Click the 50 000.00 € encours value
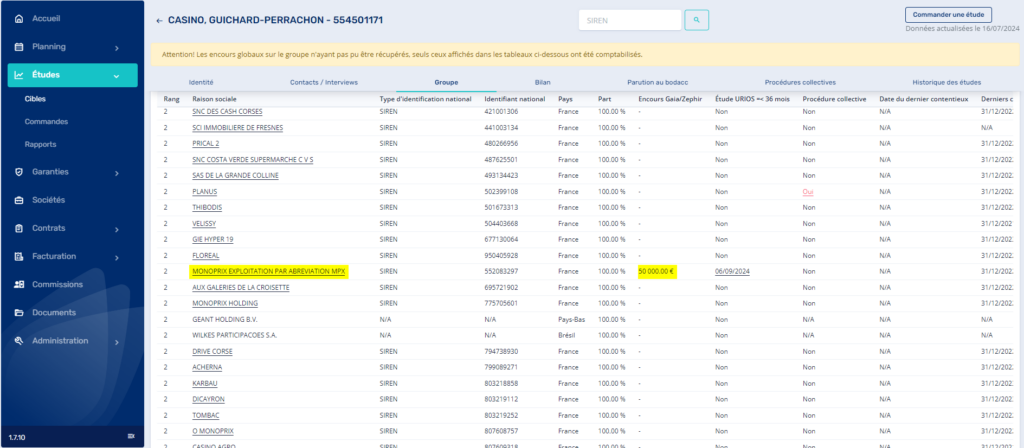1024x448 pixels. pos(656,271)
